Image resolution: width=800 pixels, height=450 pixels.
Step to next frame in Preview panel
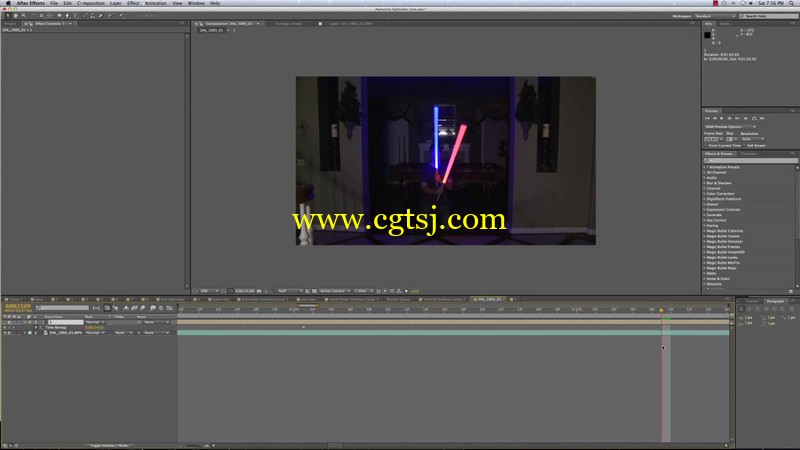point(729,118)
